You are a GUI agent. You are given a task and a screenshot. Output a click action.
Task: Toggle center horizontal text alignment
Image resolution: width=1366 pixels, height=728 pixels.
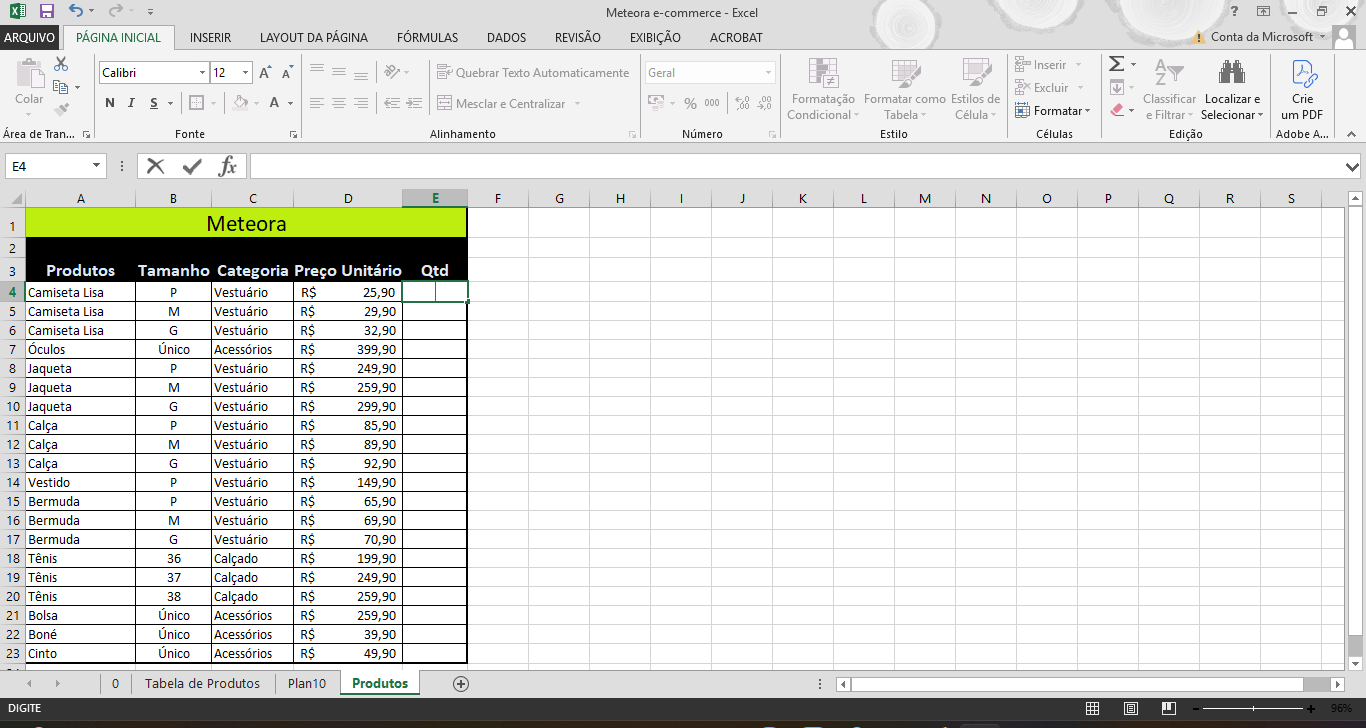click(339, 103)
